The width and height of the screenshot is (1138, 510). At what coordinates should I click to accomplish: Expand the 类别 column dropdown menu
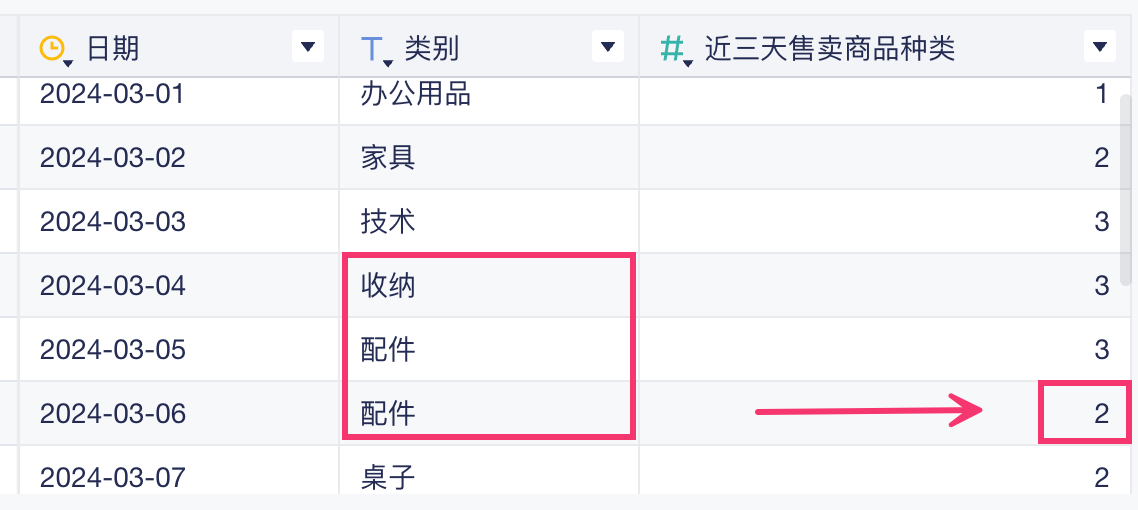tap(607, 46)
